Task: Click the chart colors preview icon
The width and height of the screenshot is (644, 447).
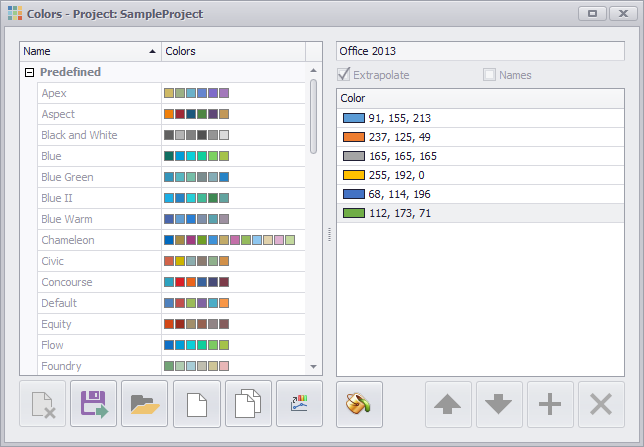Action: pyautogui.click(x=299, y=403)
